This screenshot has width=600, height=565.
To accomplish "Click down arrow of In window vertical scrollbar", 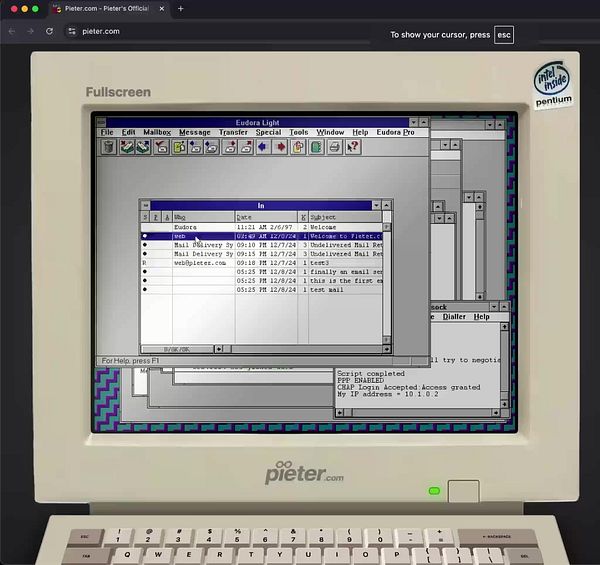I will 387,340.
